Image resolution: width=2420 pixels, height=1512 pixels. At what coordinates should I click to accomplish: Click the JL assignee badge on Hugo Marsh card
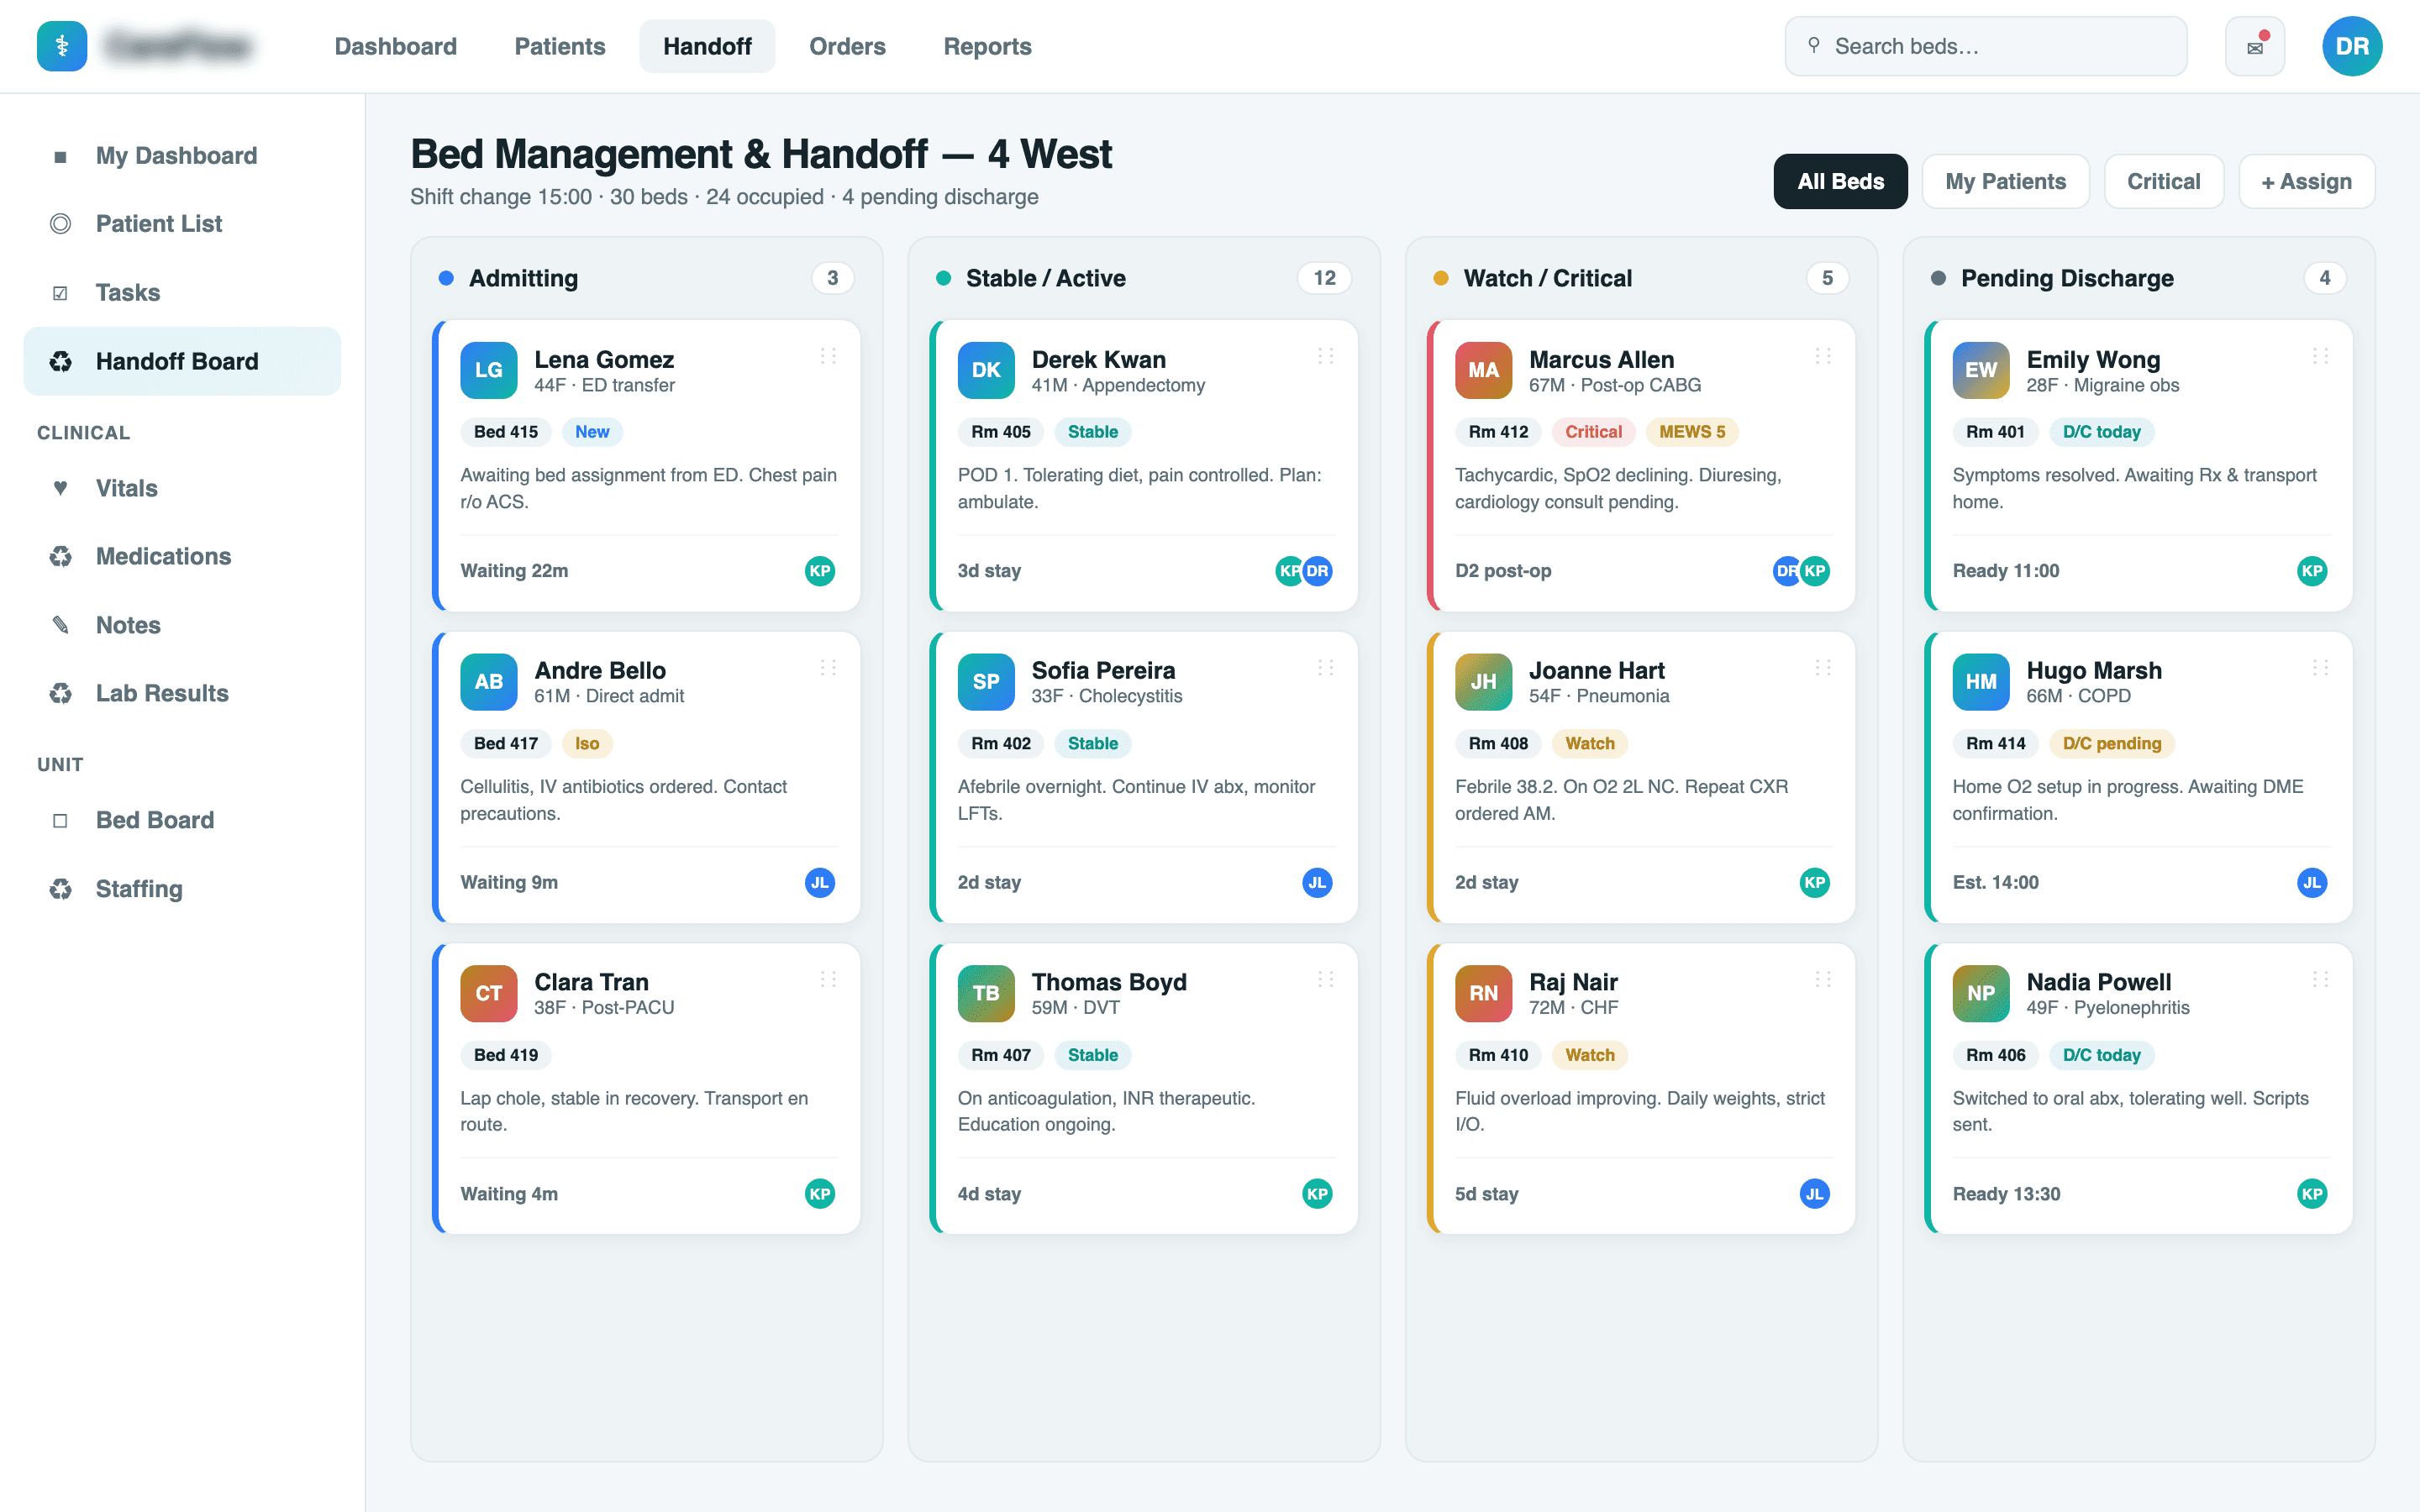(2312, 882)
